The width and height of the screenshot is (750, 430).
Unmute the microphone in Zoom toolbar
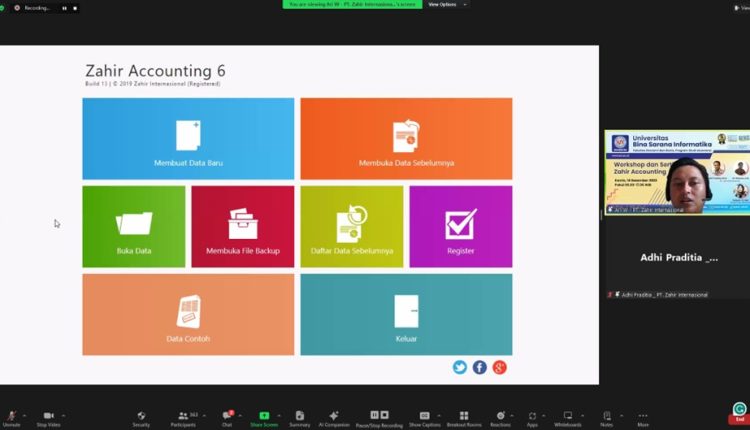pos(11,419)
